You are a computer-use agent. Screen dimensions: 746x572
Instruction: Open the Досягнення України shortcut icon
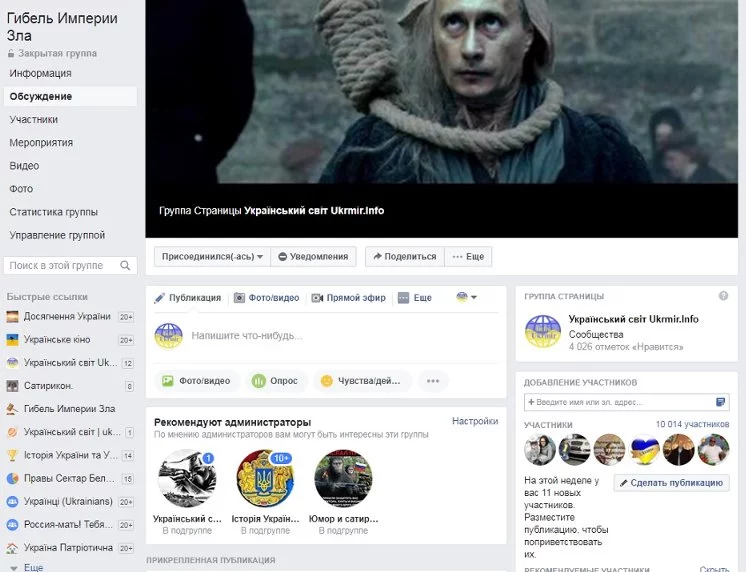coord(12,316)
